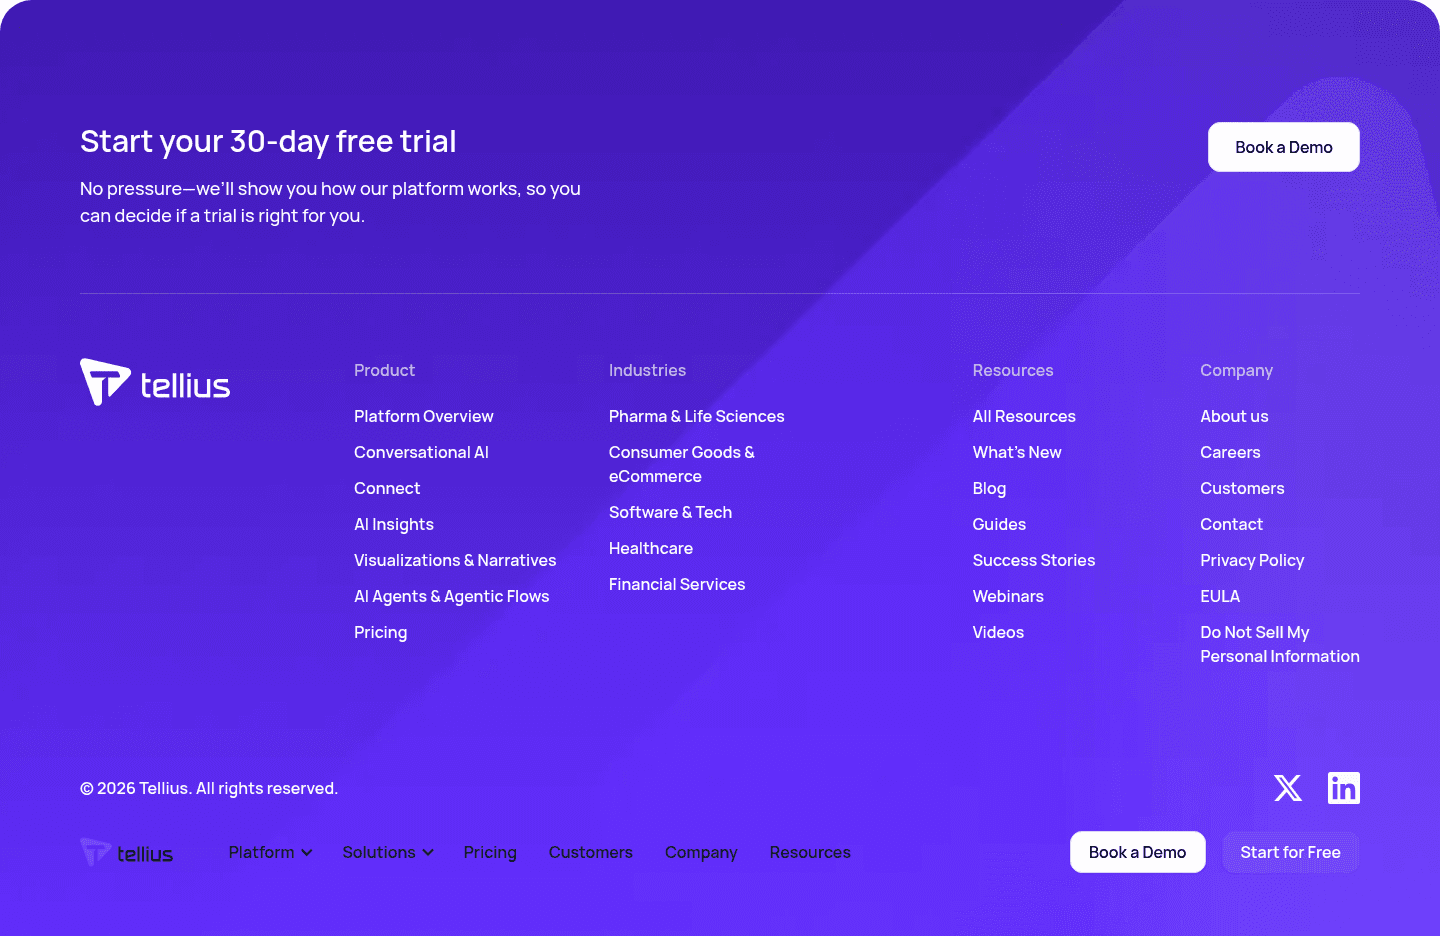Viewport: 1440px width, 936px height.
Task: Click the Product column heading
Action: (x=384, y=370)
